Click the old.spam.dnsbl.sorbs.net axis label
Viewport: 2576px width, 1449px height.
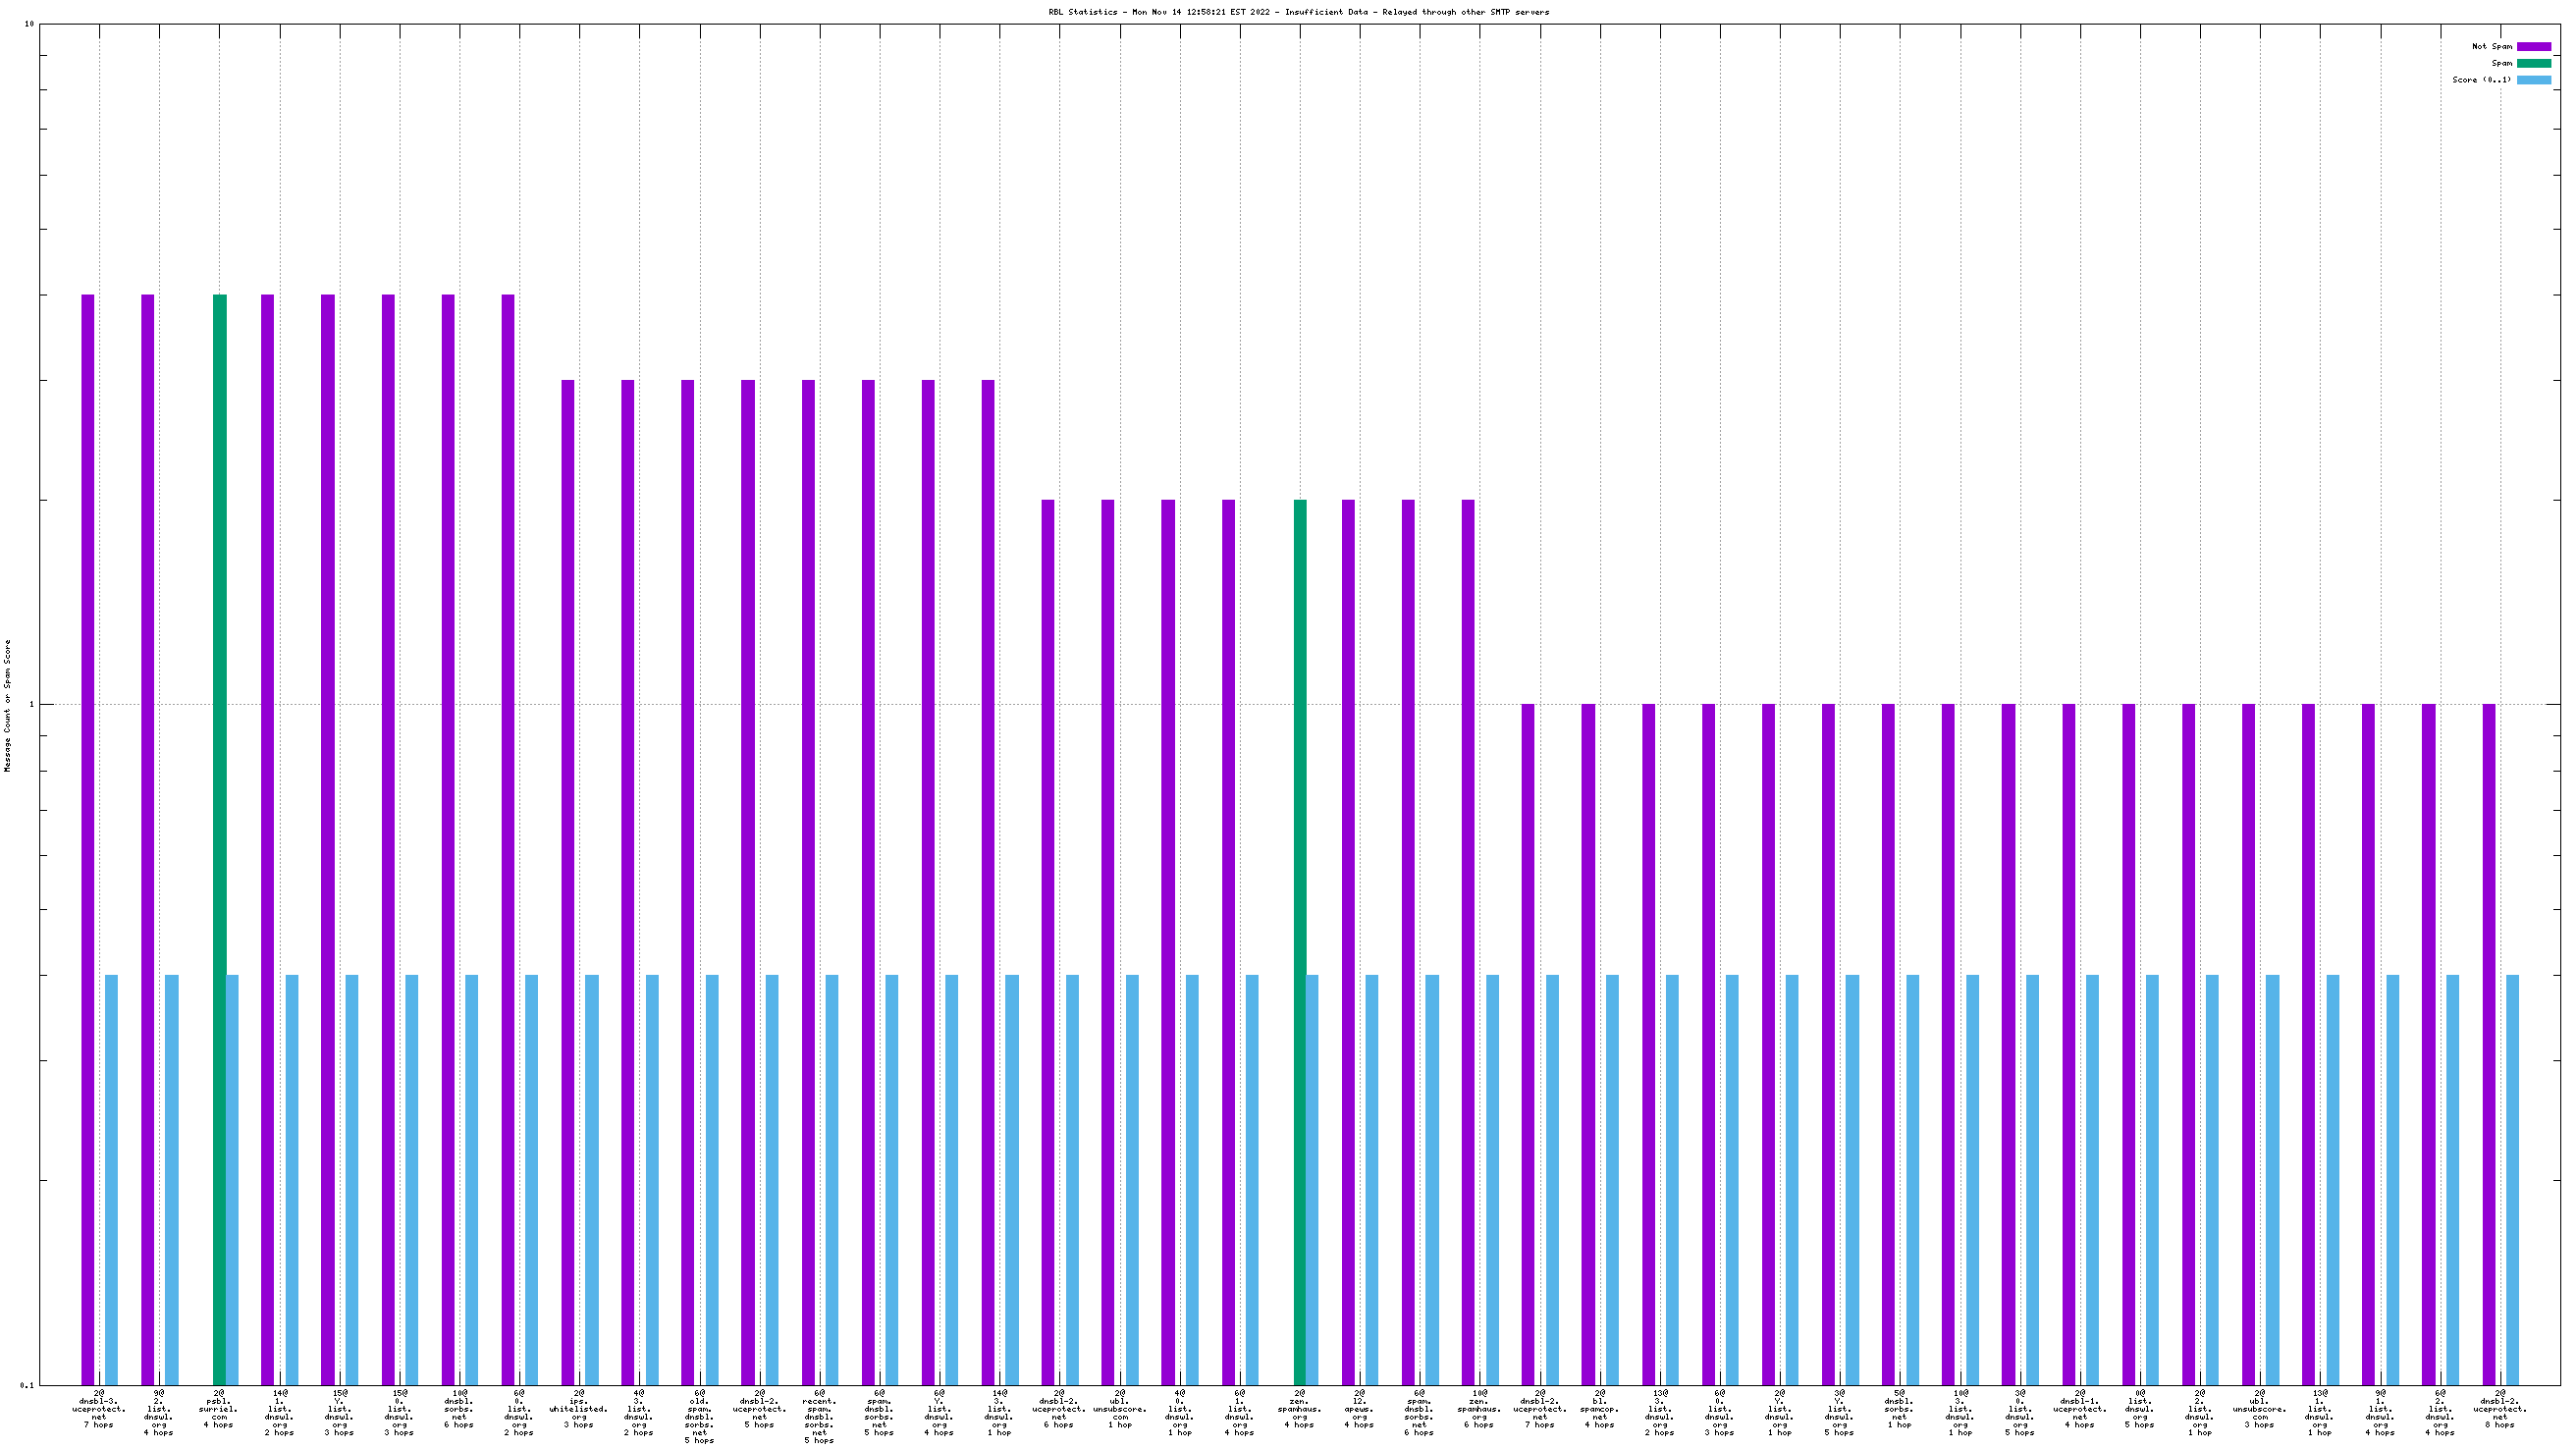[699, 1418]
